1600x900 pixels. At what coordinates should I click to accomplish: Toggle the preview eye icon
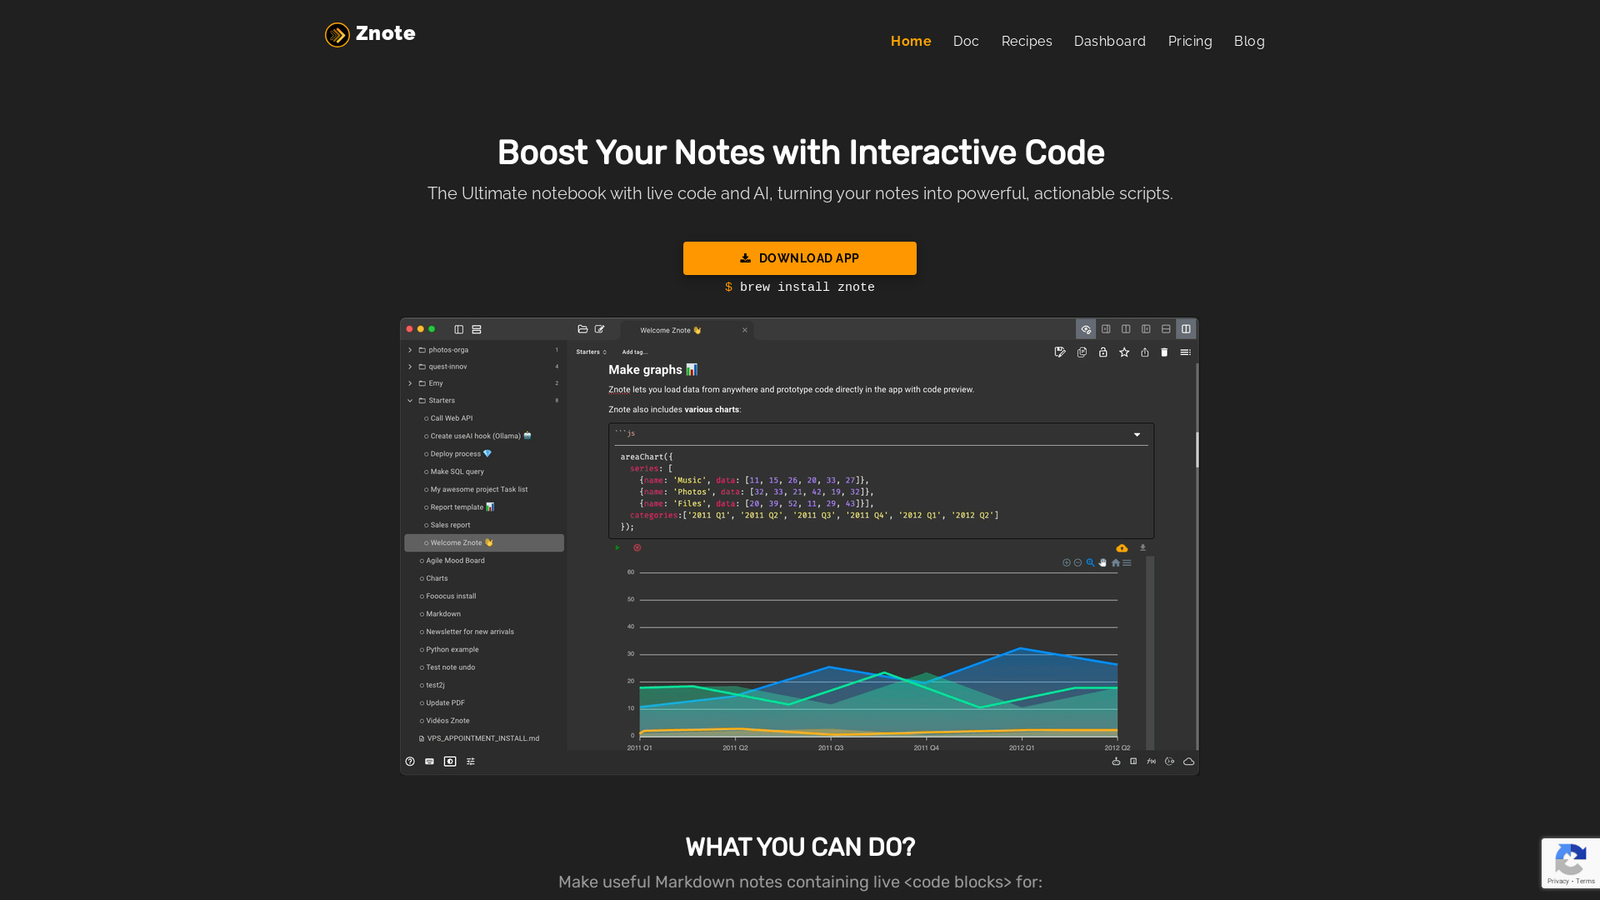tap(1086, 329)
